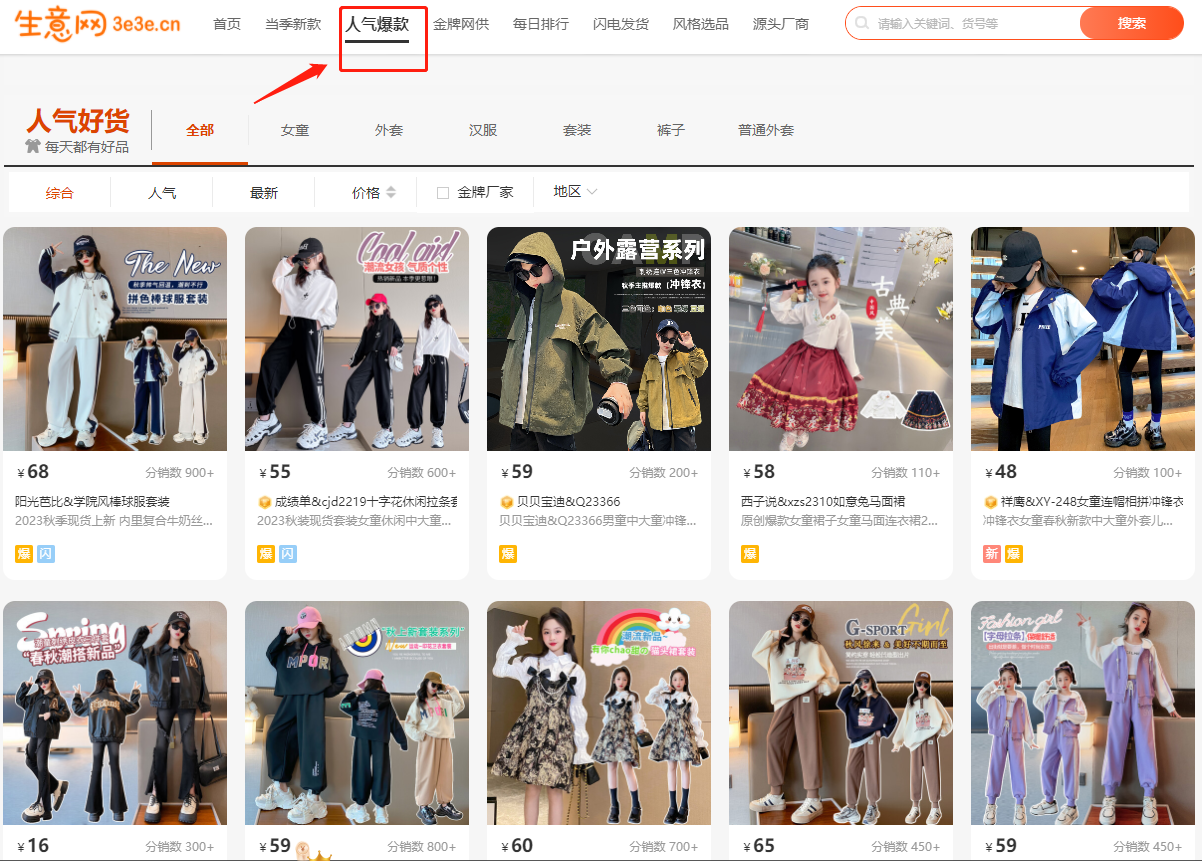The width and height of the screenshot is (1202, 861).
Task: Open 阳光芭比&学院风棒球服套装 title link
Action: (92, 502)
